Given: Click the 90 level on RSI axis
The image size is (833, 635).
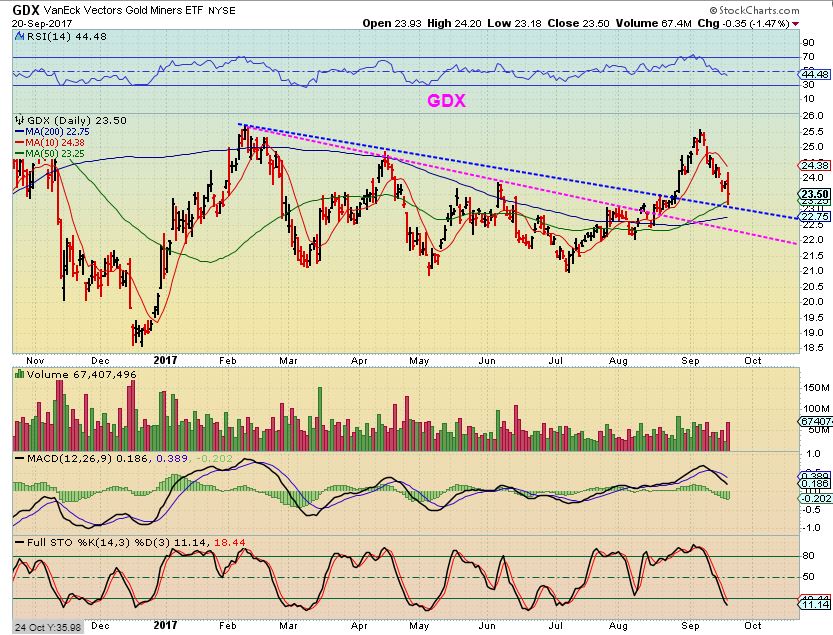Looking at the screenshot, I should [809, 43].
